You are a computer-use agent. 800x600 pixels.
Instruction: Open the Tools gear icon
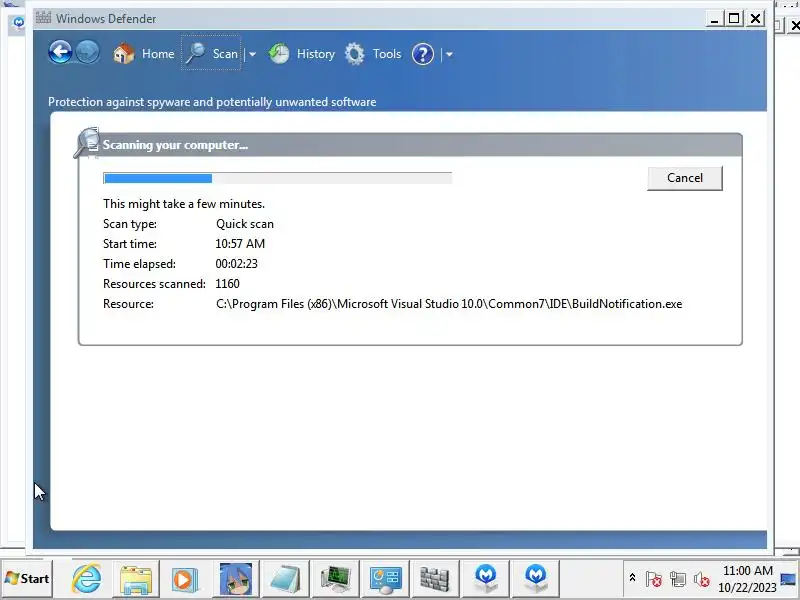click(355, 54)
